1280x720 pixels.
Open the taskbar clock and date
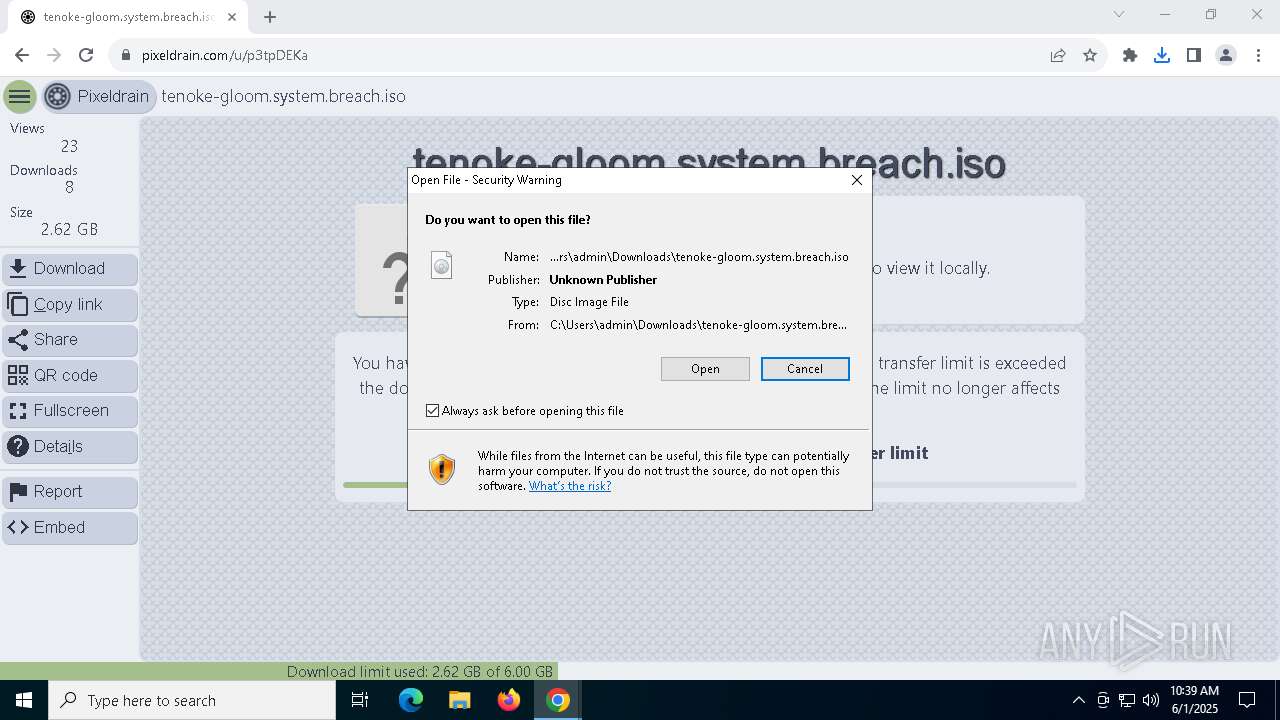(1194, 700)
